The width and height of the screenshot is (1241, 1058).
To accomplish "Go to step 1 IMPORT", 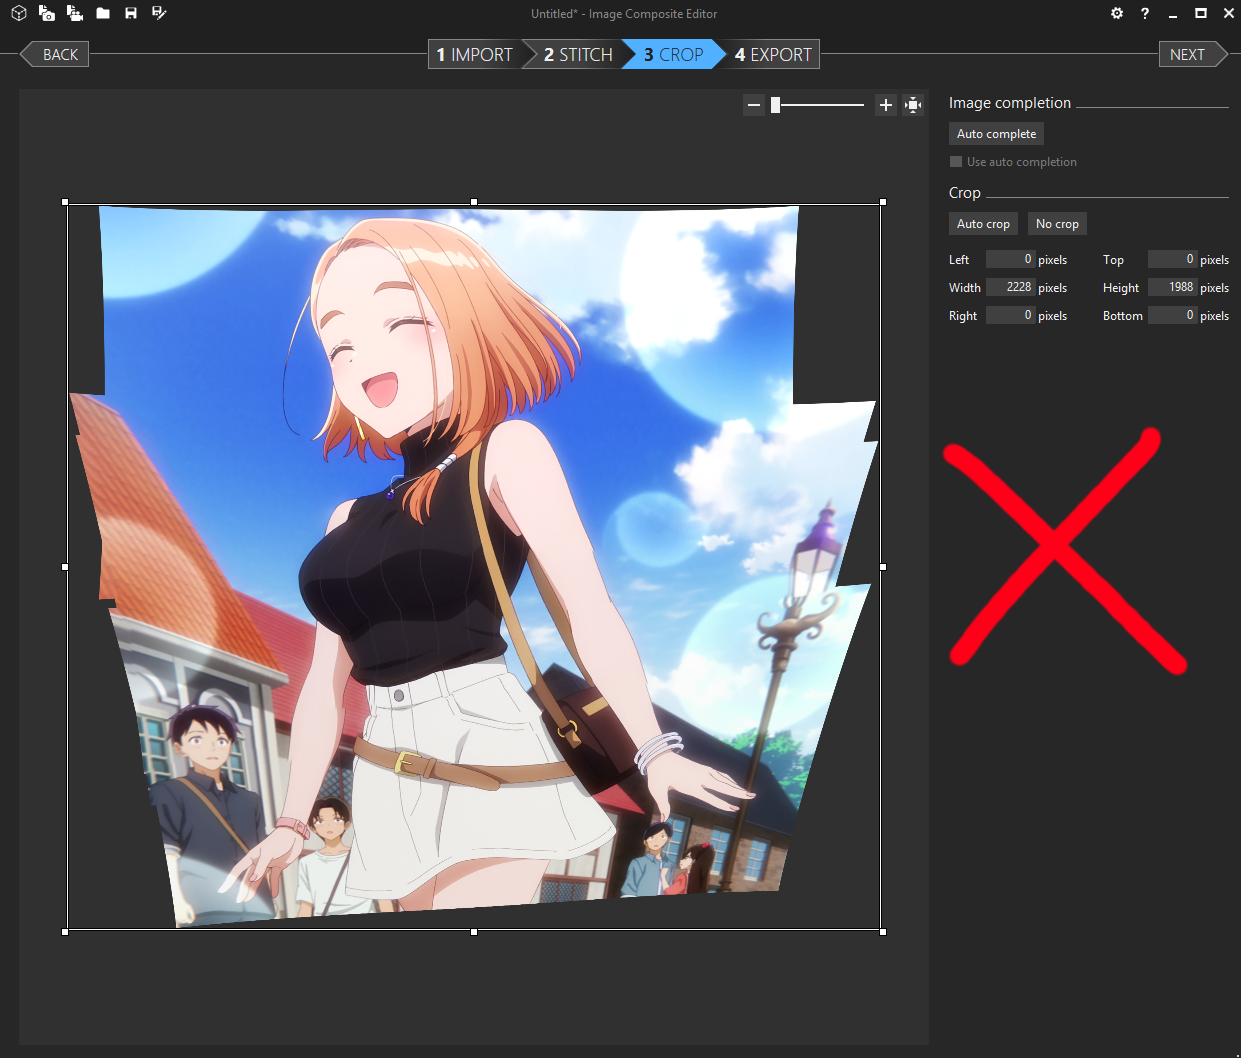I will coord(475,54).
